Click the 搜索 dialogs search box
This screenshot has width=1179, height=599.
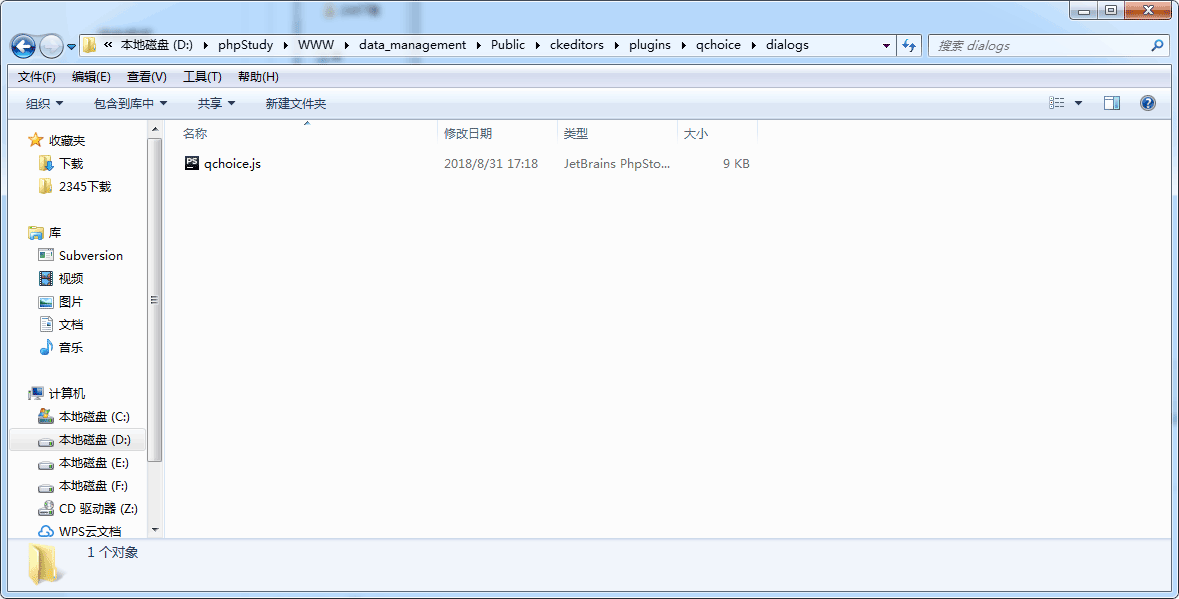point(1040,46)
